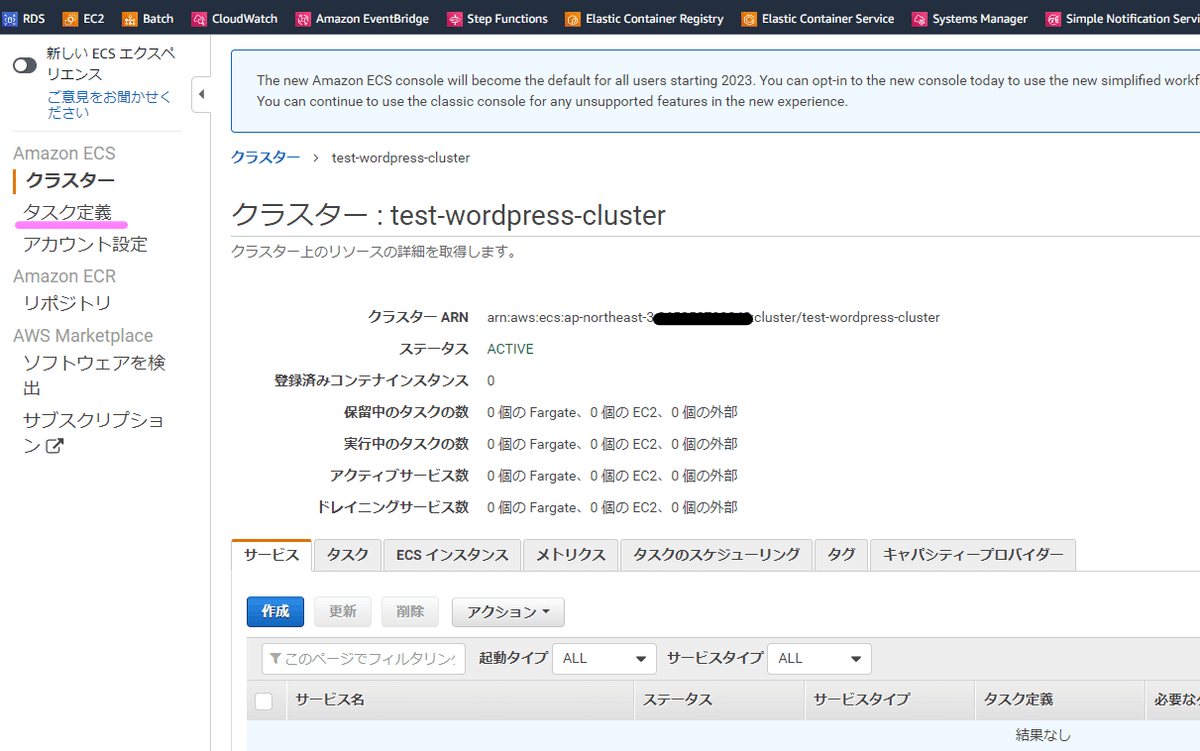Click the blue 作成 button

pos(275,612)
